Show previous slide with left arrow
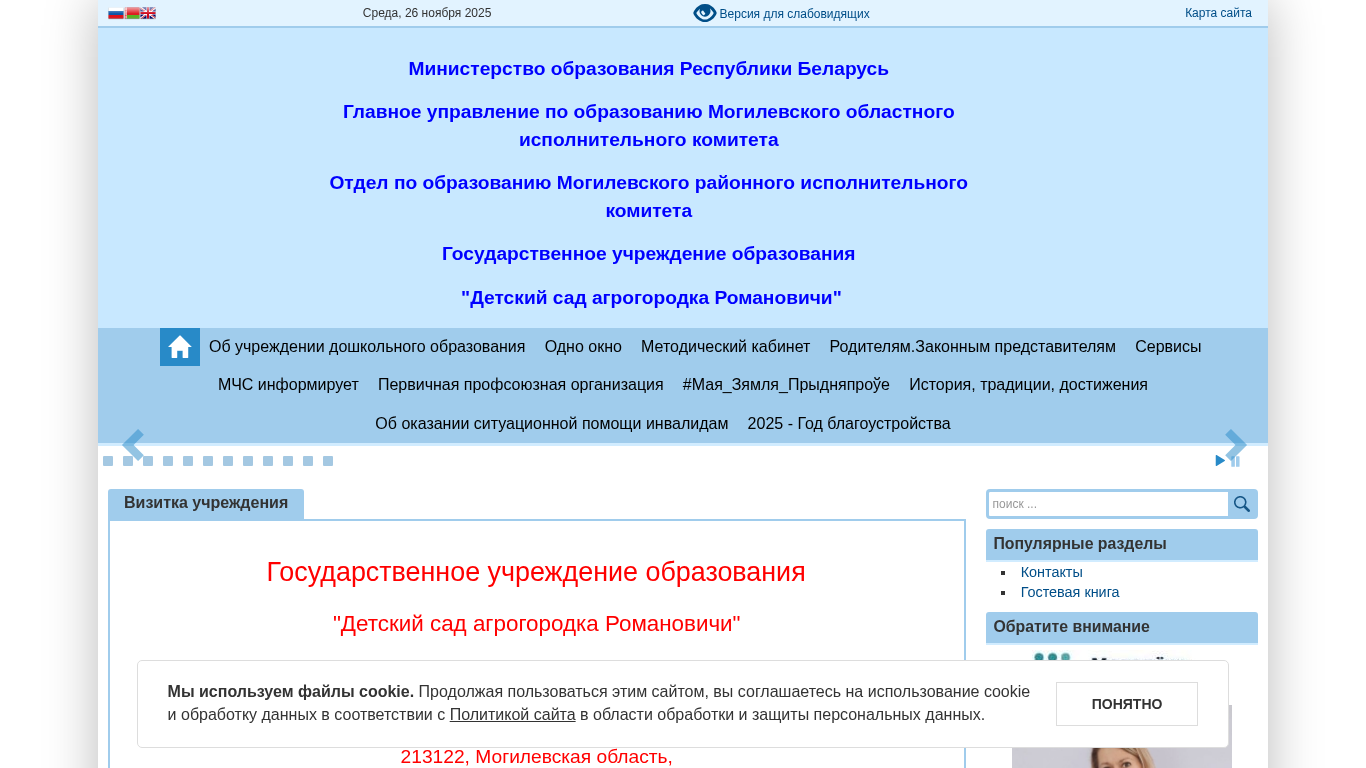Screen dimensions: 1366x768 (133, 445)
